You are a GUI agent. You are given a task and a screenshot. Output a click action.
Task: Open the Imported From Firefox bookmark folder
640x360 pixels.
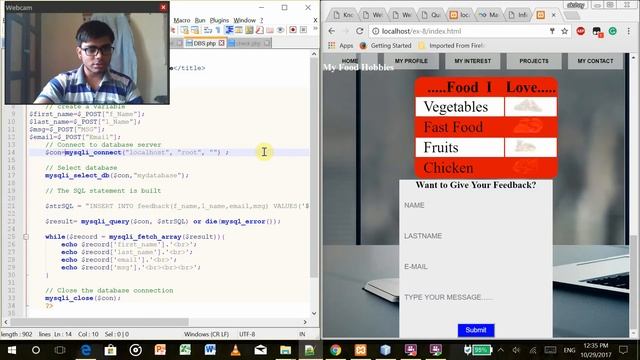451,46
